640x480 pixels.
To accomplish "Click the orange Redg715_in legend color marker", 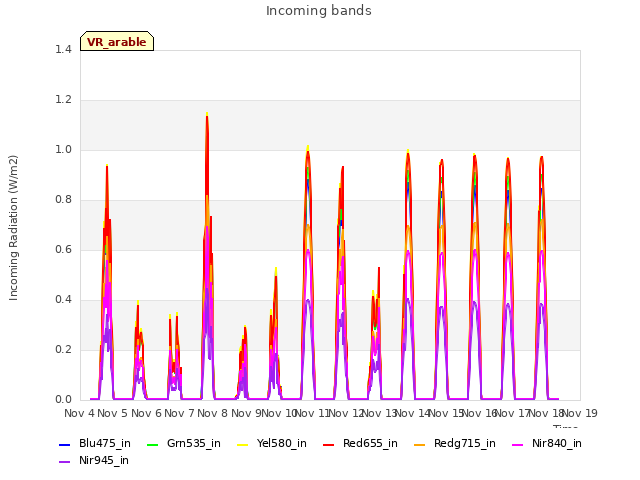I will [419, 444].
